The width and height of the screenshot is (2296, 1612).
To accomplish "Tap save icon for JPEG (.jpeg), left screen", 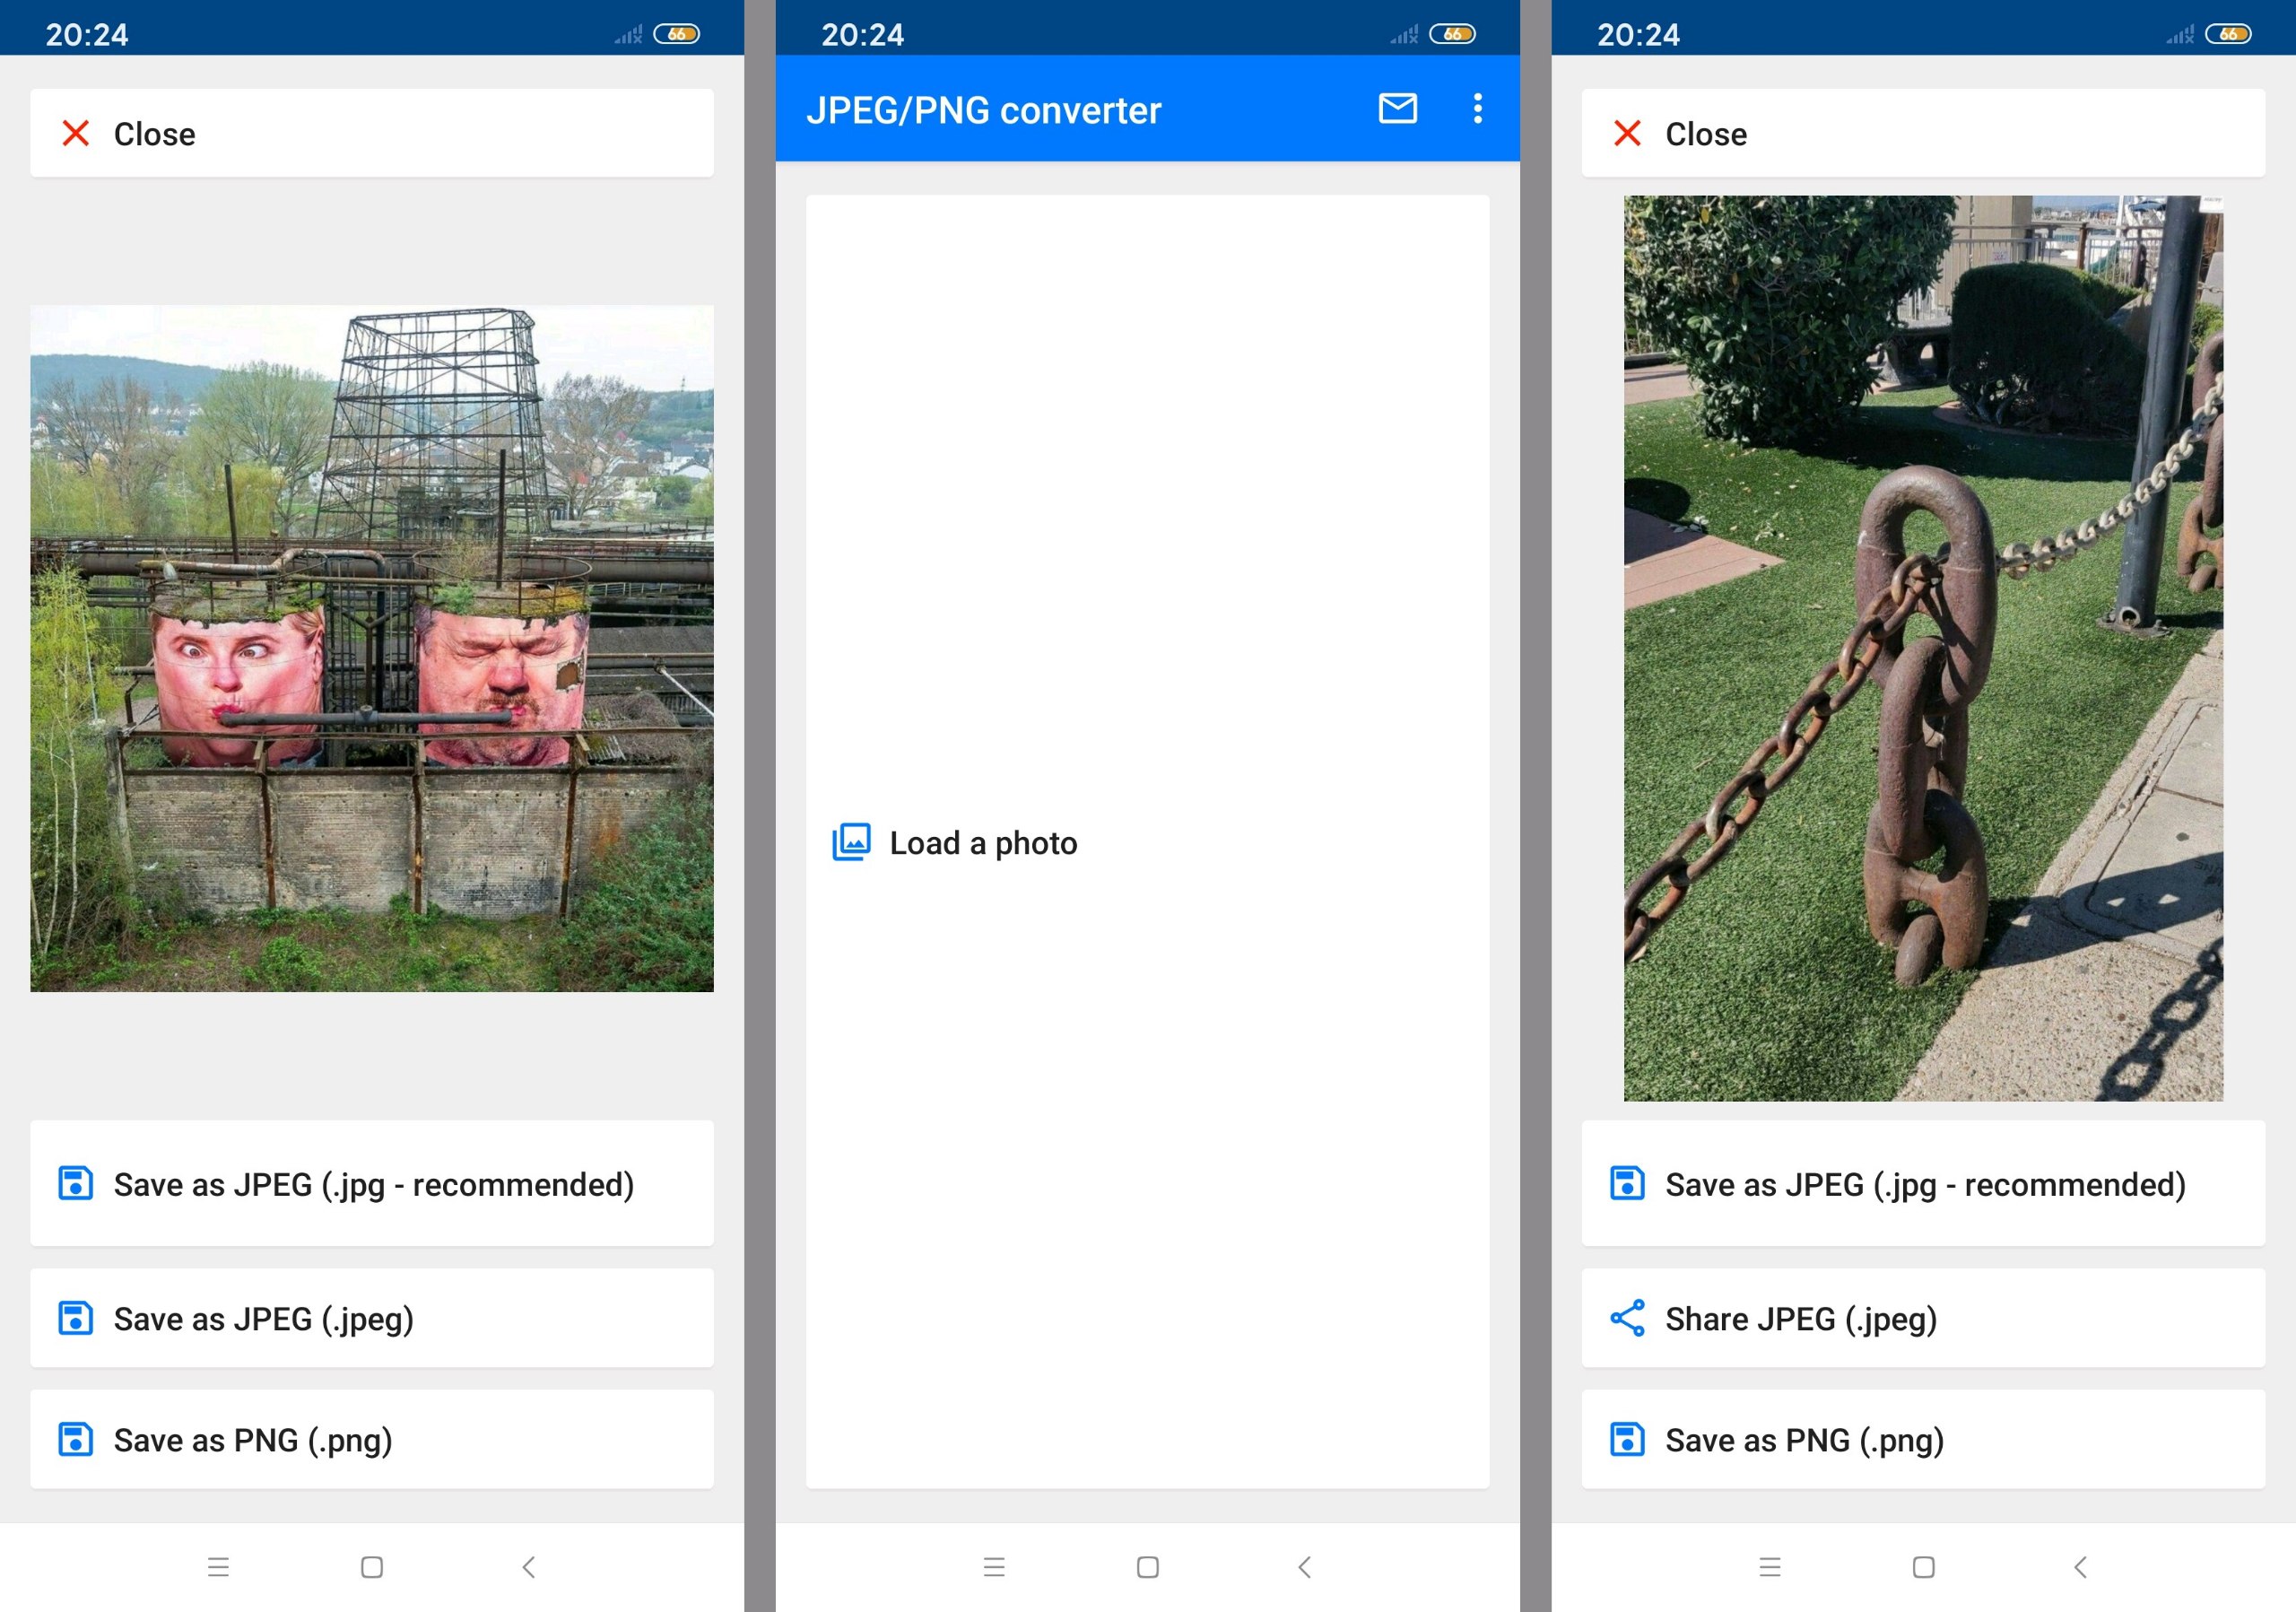I will [x=76, y=1318].
